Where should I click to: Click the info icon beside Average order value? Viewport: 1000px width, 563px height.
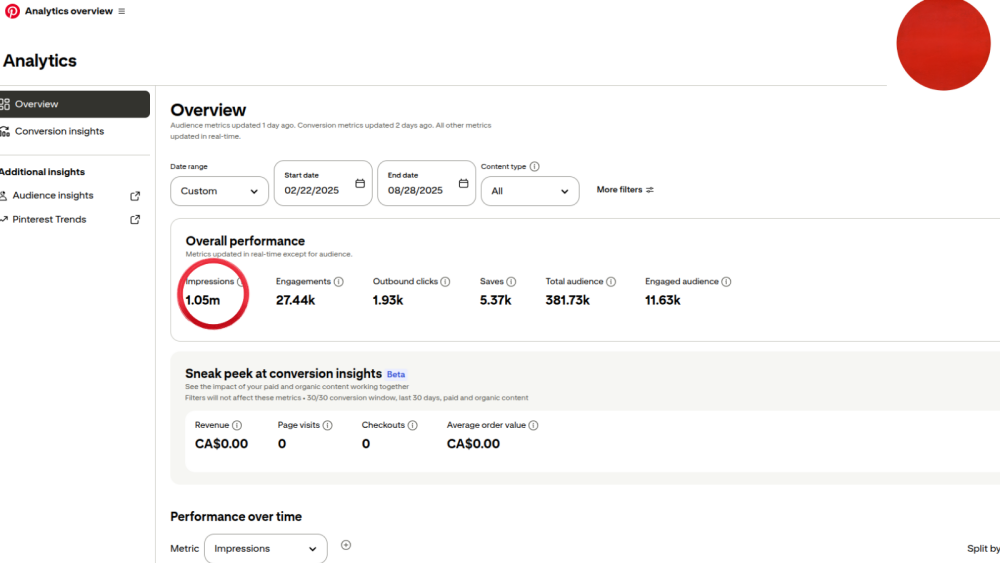point(533,425)
